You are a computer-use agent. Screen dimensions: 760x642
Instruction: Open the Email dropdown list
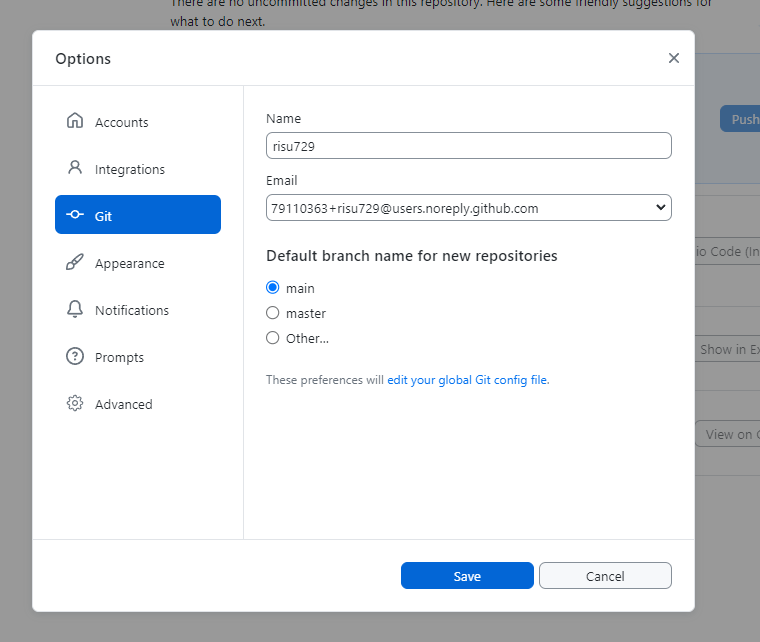tap(468, 208)
